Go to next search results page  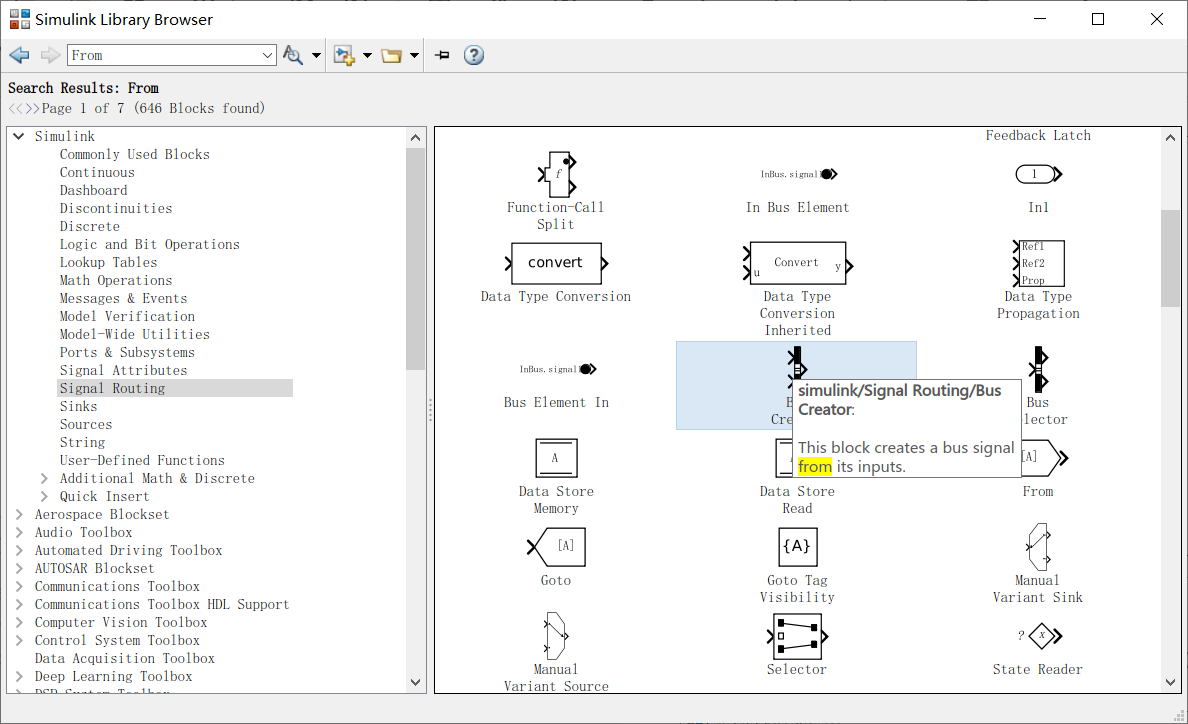(x=33, y=108)
